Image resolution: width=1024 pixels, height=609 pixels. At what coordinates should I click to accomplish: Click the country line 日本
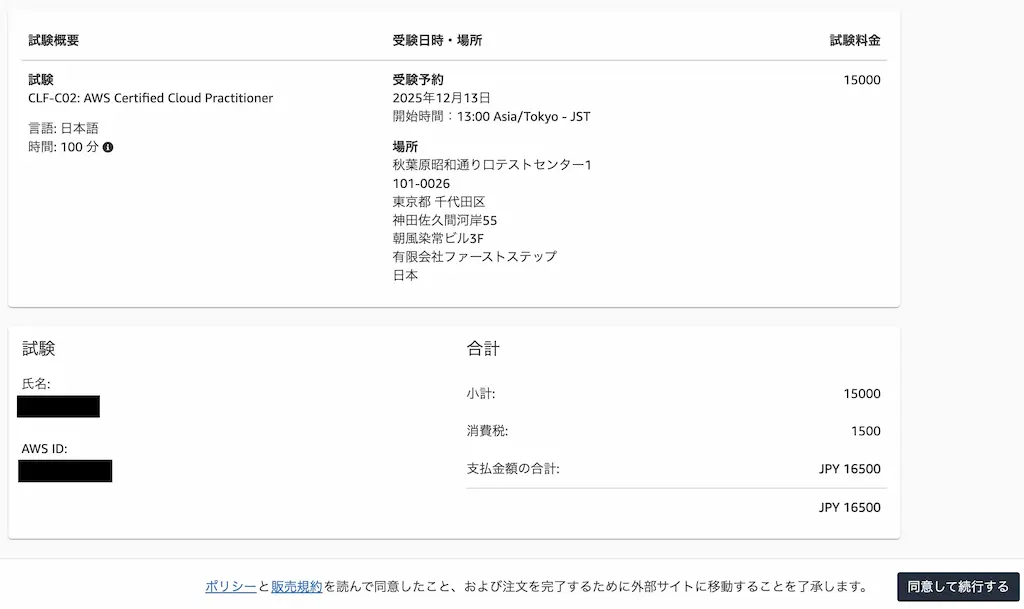click(x=405, y=275)
